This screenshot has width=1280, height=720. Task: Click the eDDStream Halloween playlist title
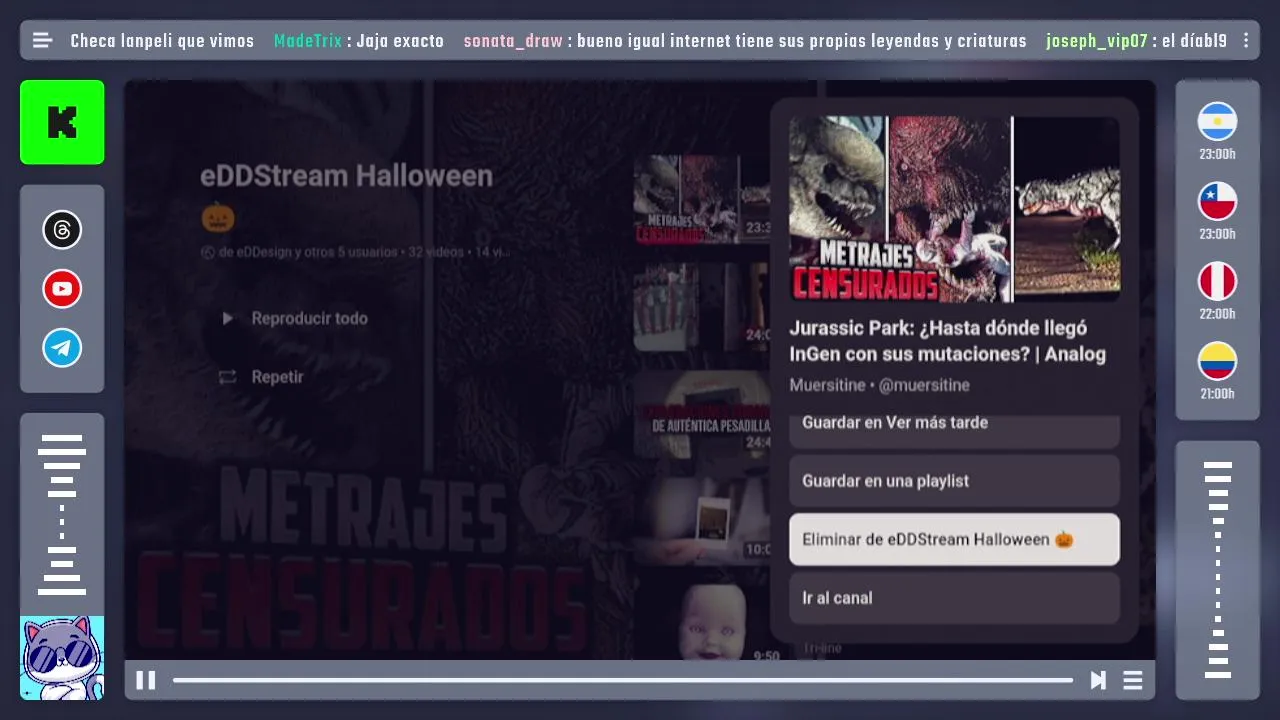coord(346,176)
